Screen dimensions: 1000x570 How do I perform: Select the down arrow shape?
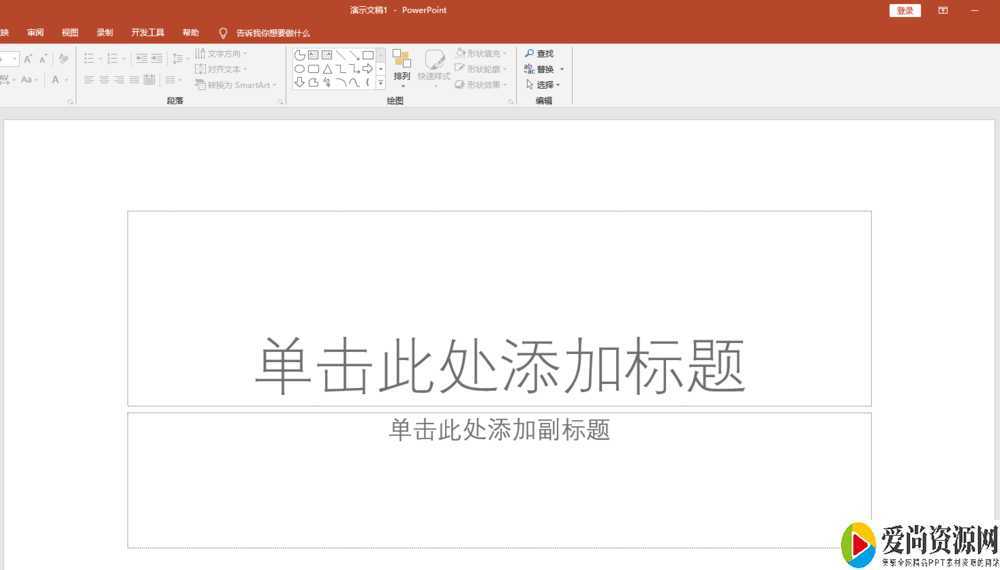click(299, 83)
